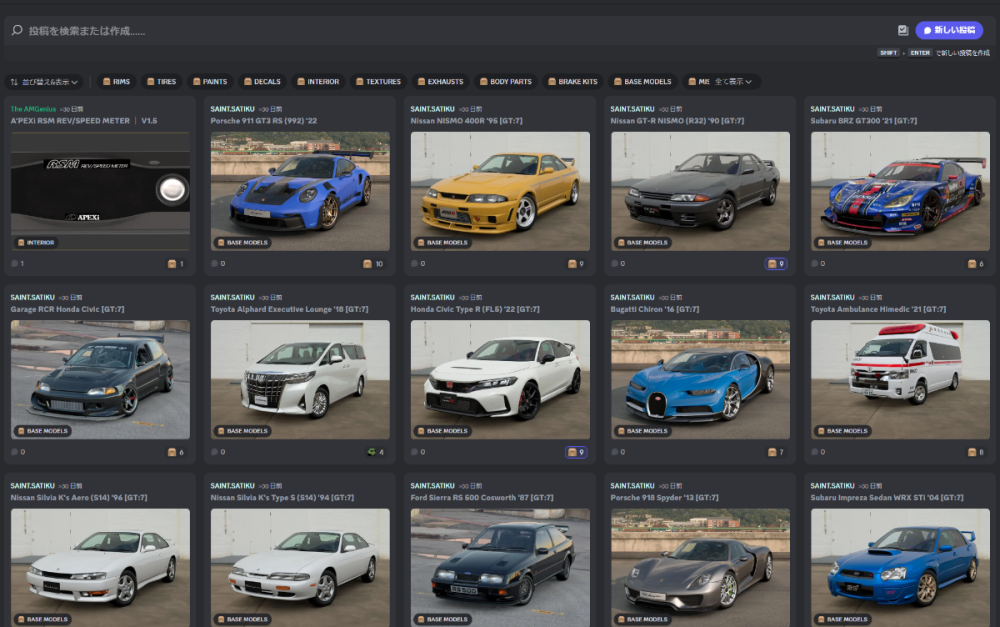Toggle the TIRES tag filter

click(164, 81)
